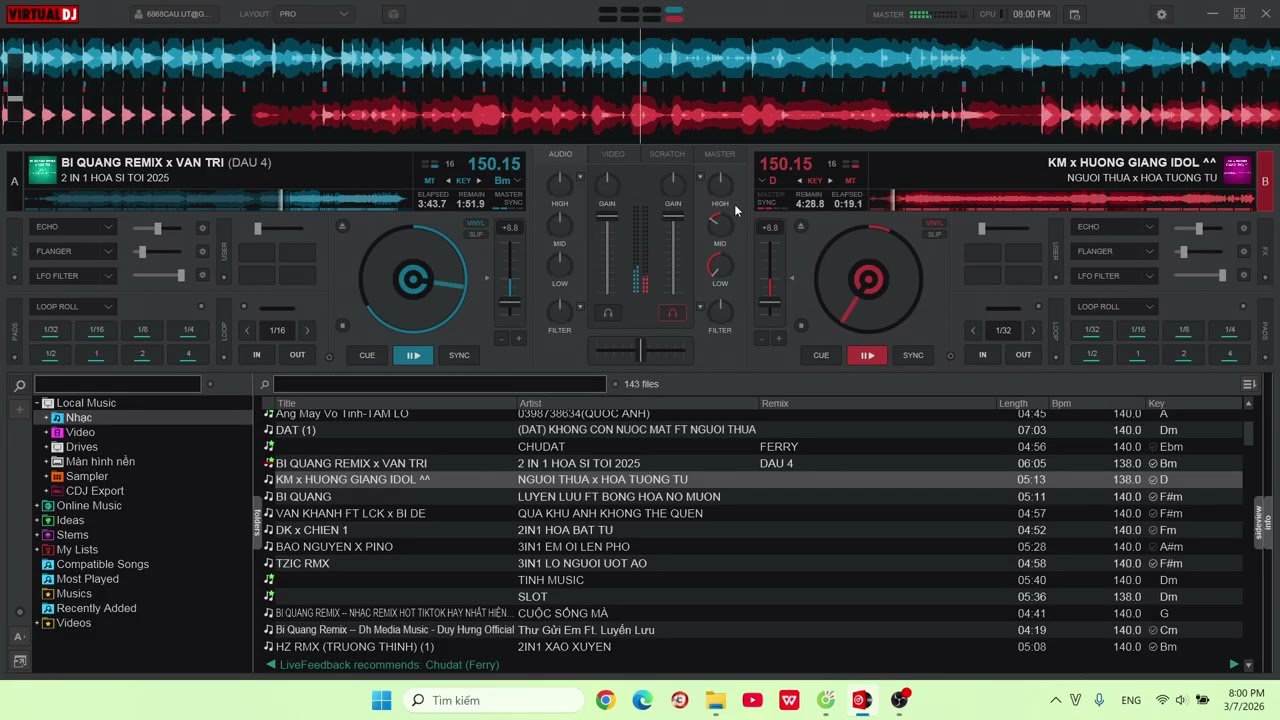Click the crossfader
Viewport: 1280px width, 720px height.
tap(640, 350)
